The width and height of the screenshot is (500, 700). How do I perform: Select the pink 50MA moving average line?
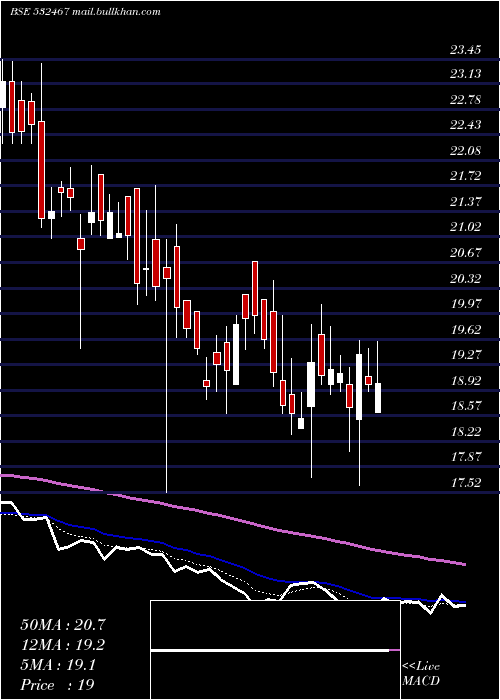[232, 518]
